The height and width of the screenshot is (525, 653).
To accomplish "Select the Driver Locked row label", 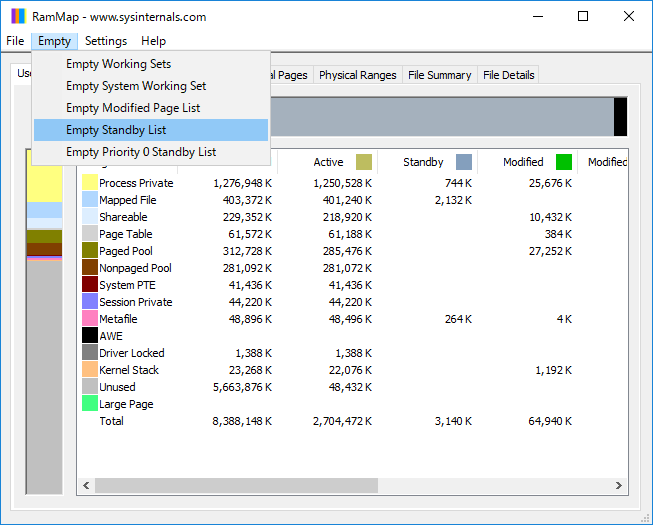I will (132, 353).
